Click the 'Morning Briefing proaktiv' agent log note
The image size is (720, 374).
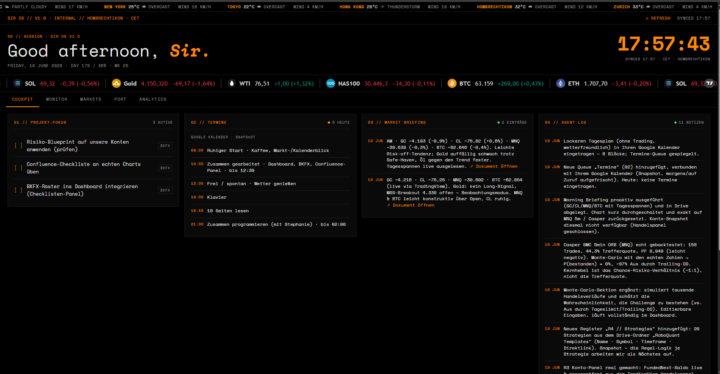(x=624, y=215)
